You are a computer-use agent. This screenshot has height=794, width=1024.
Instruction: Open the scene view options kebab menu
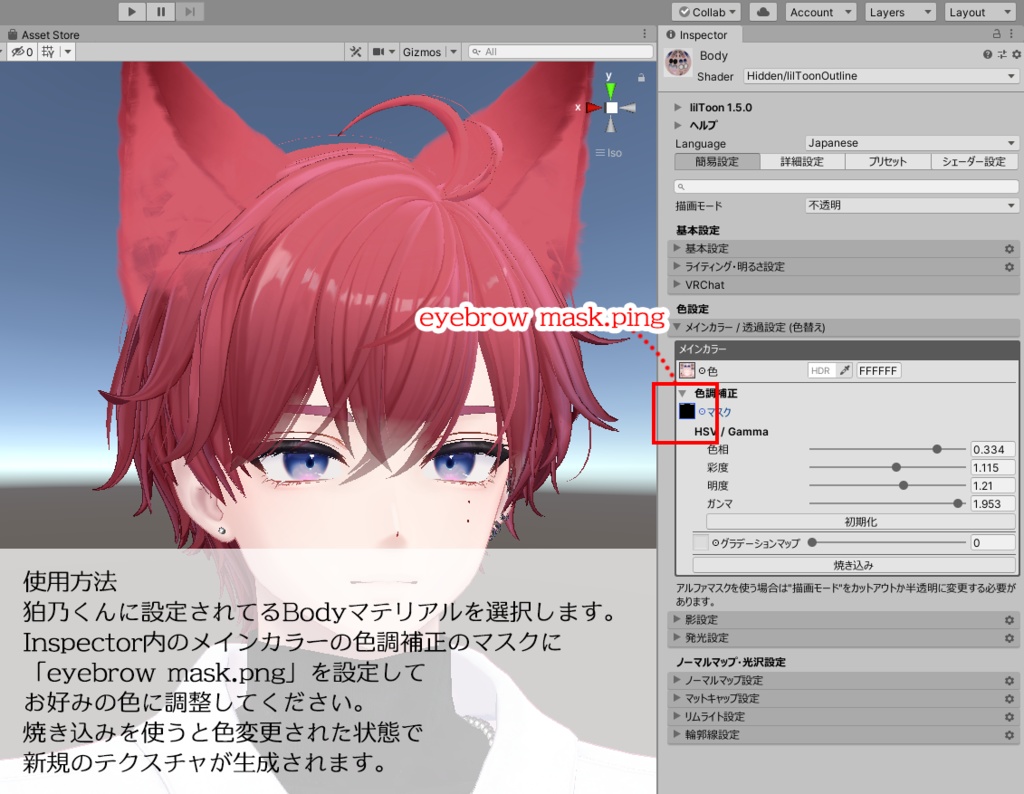coord(645,34)
